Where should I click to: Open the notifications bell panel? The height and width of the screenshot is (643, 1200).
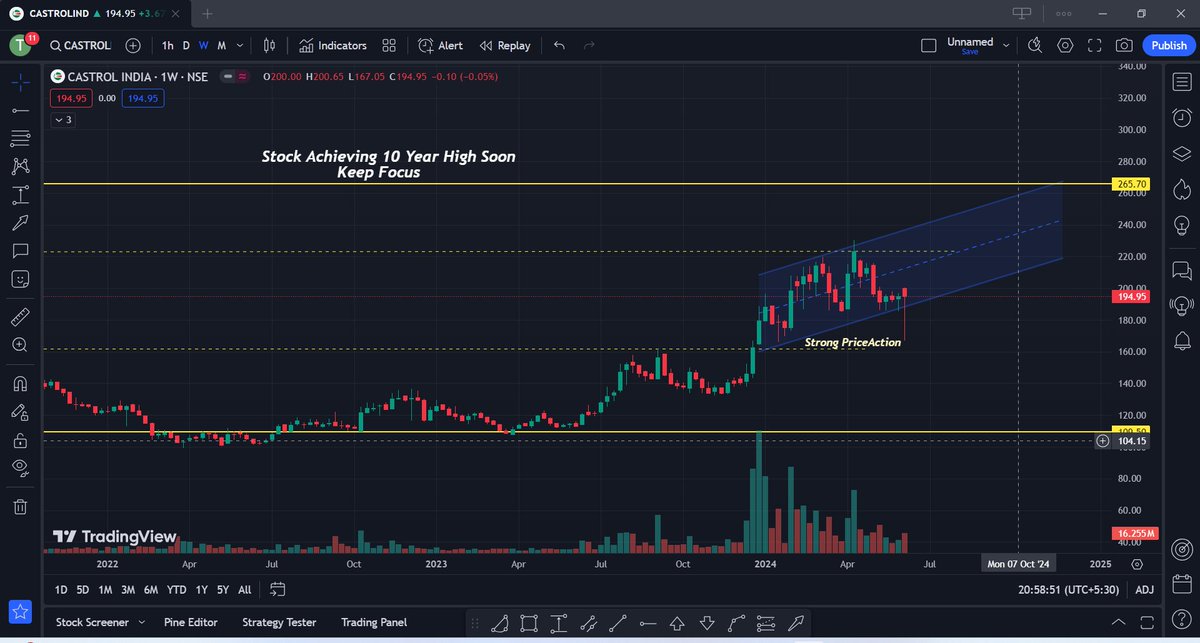click(1181, 342)
